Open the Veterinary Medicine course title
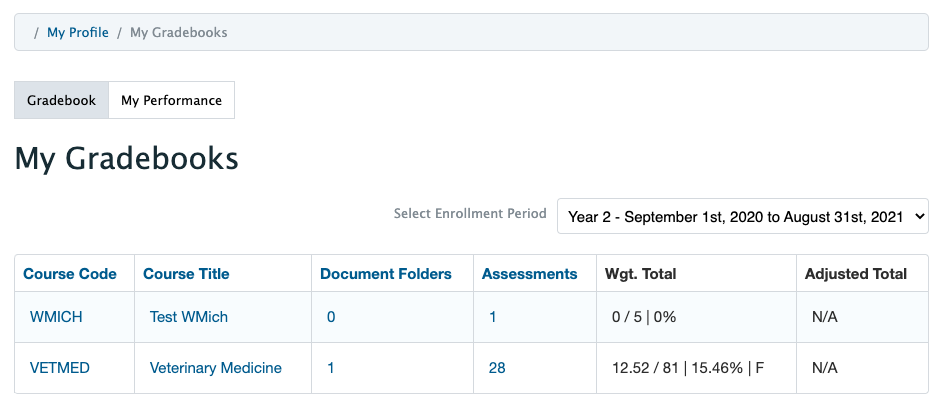Screen dimensions: 945x419 (x=215, y=368)
